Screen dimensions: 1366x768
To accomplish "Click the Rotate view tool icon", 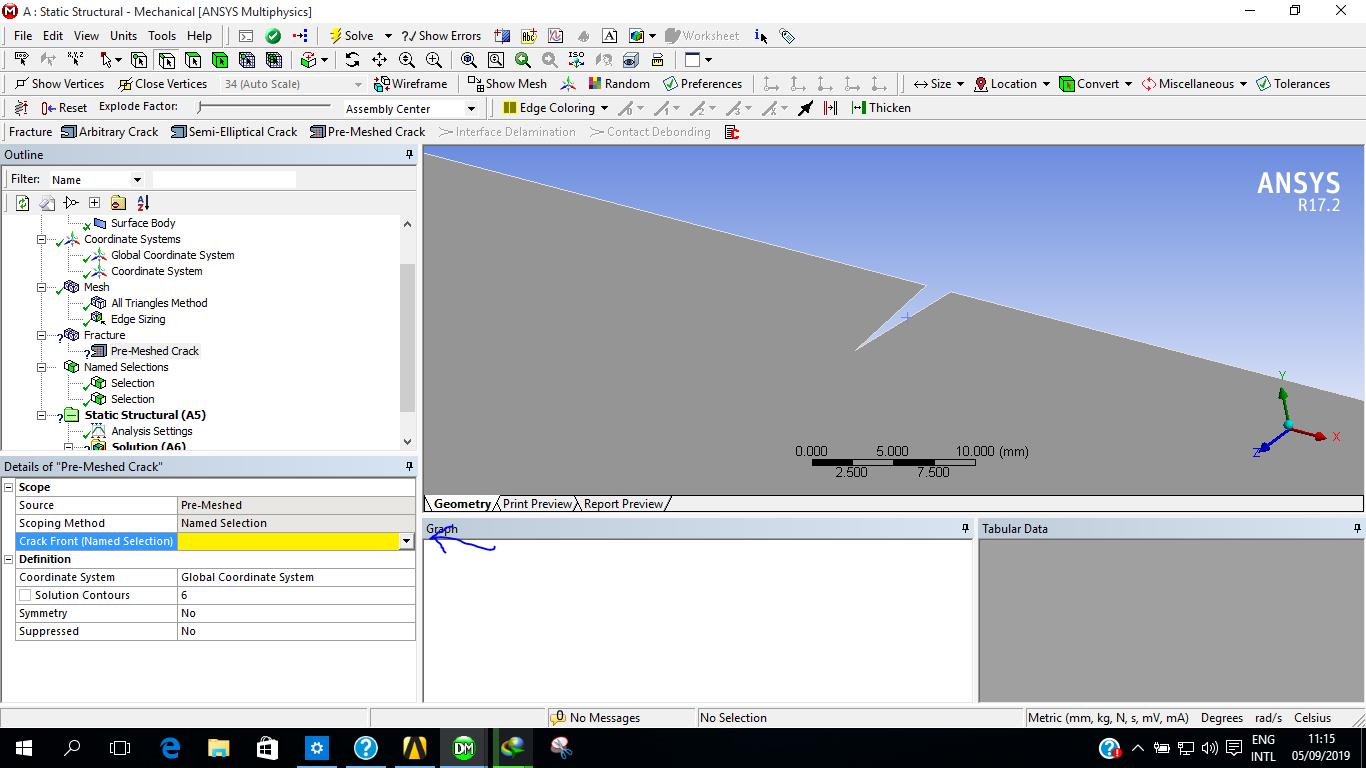I will click(352, 60).
